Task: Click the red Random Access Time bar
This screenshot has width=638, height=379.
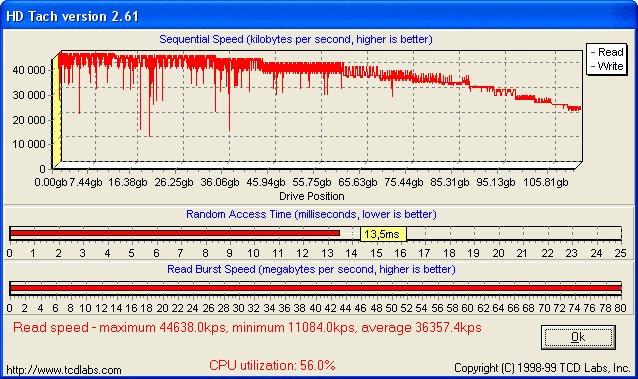Action: pos(175,233)
